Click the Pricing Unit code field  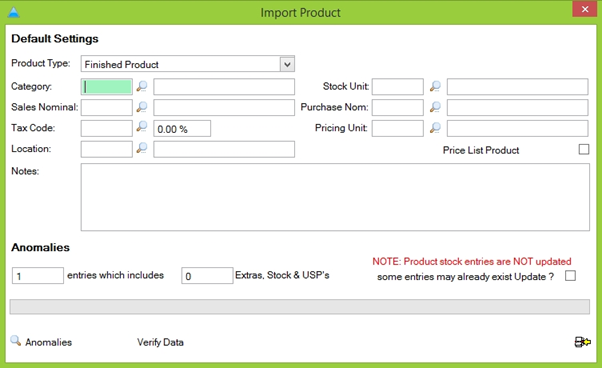click(x=398, y=128)
